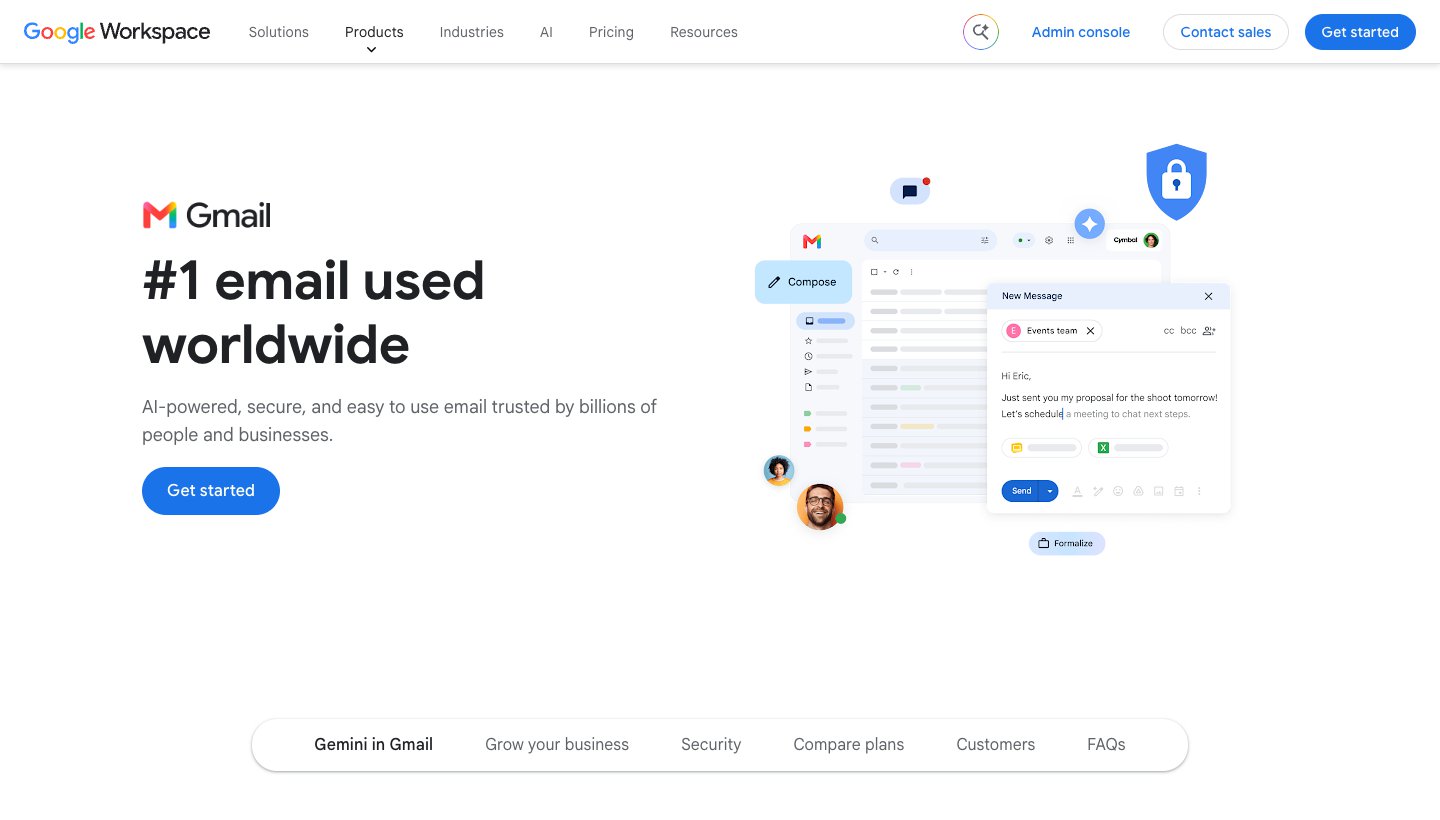The height and width of the screenshot is (820, 1440).
Task: Select the "#1 email used worldwide" heading
Action: (314, 312)
